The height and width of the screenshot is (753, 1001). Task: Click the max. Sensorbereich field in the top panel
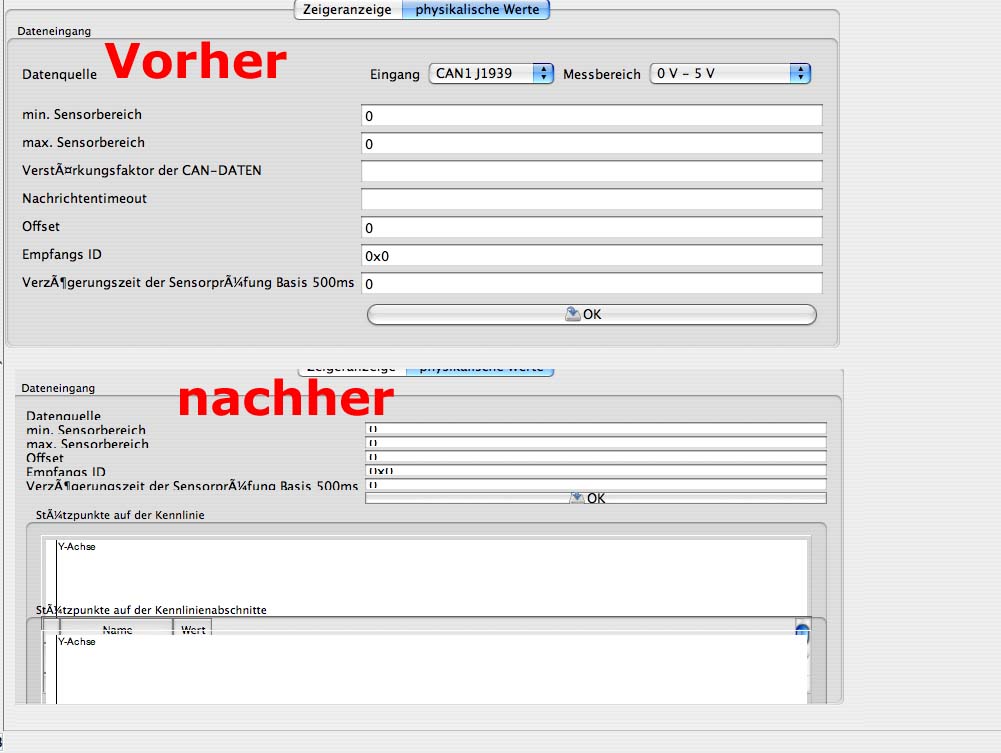(592, 144)
